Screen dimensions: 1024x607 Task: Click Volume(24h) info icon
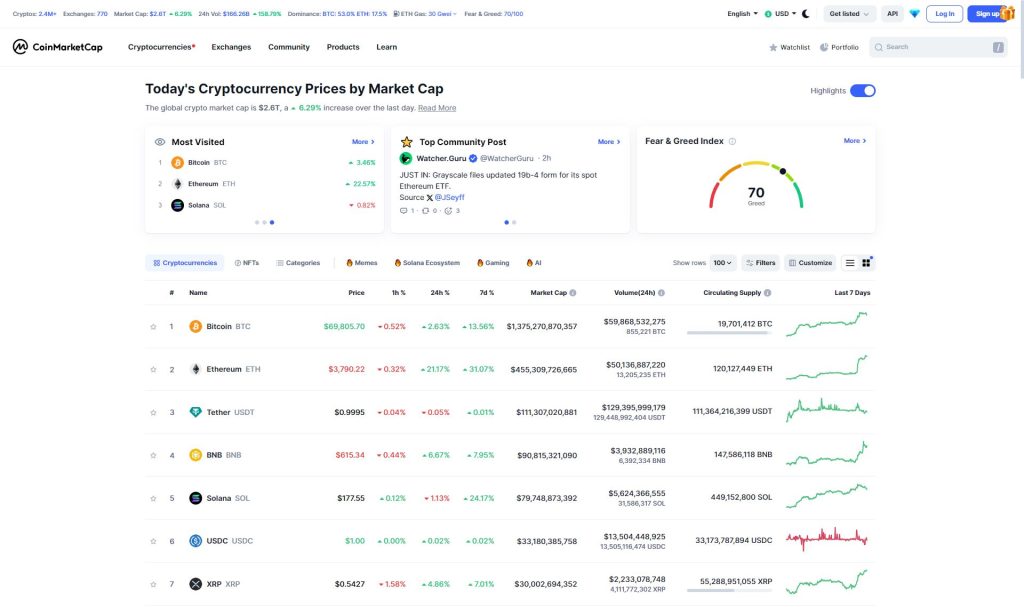(662, 293)
